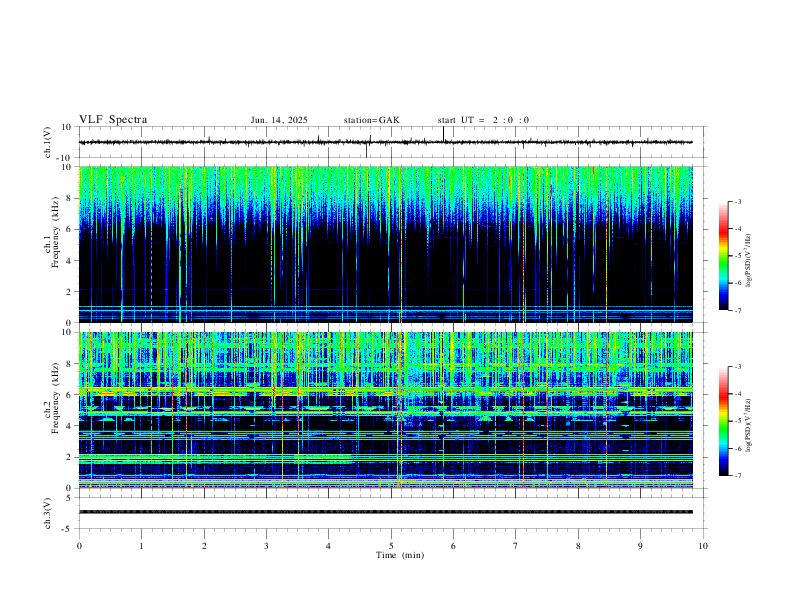This screenshot has height=612, width=792.
Task: Click the time axis tick label '4'
Action: [328, 546]
